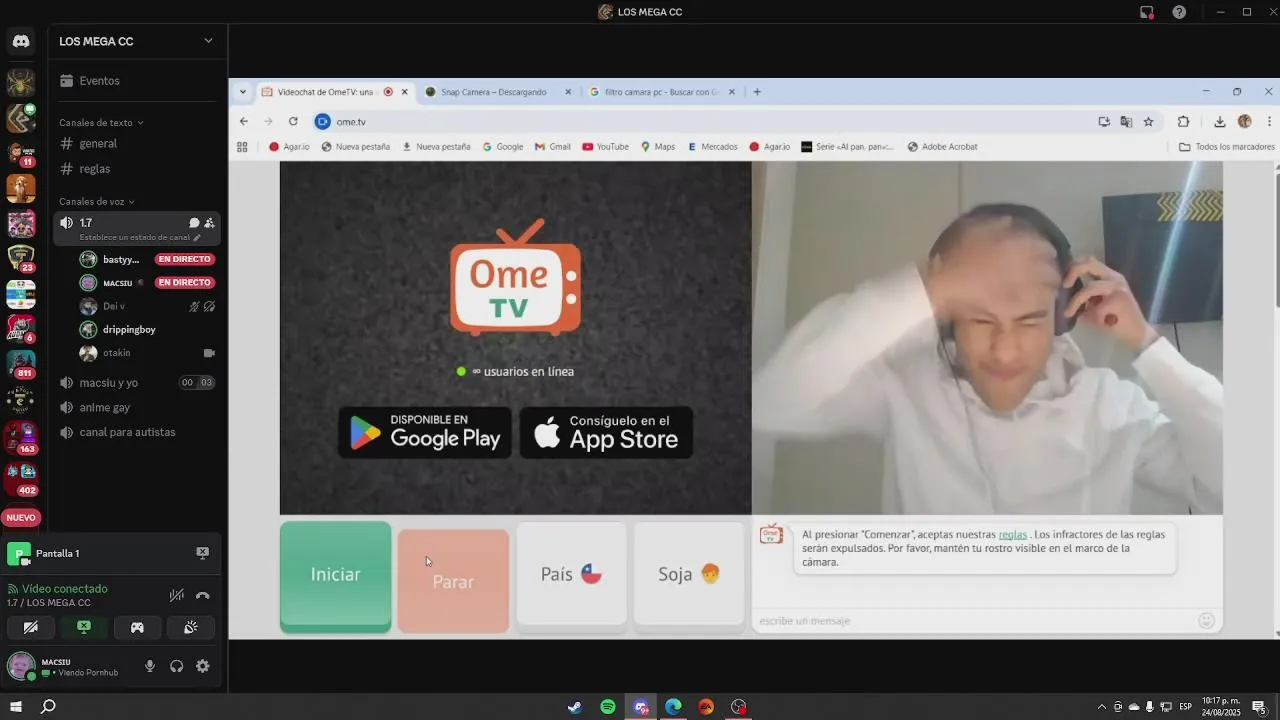Toggle noise suppression icon
This screenshot has width=1280, height=720.
coord(177,595)
